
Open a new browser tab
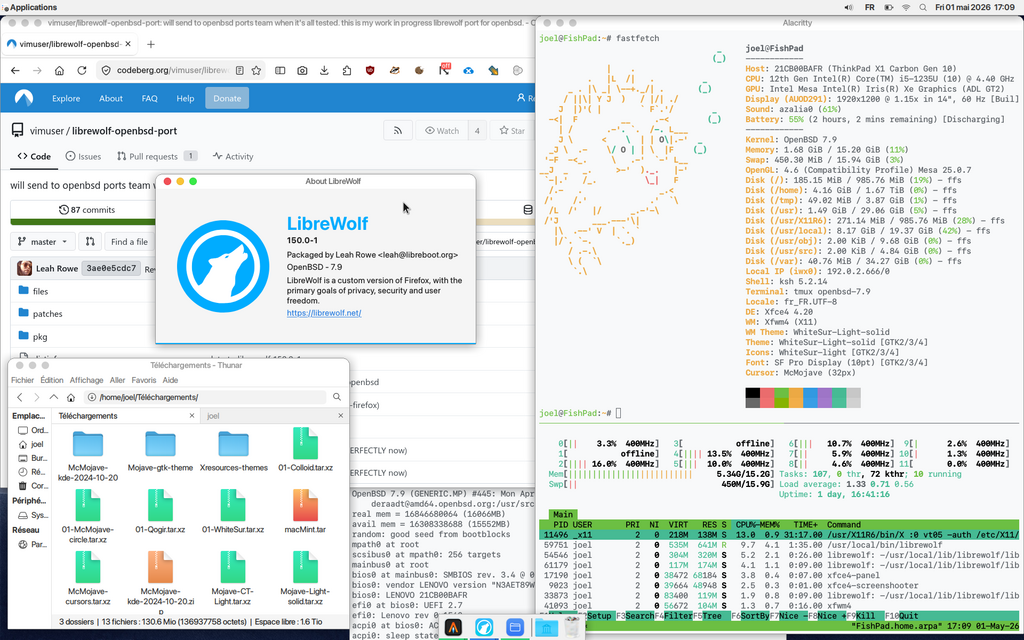click(151, 44)
